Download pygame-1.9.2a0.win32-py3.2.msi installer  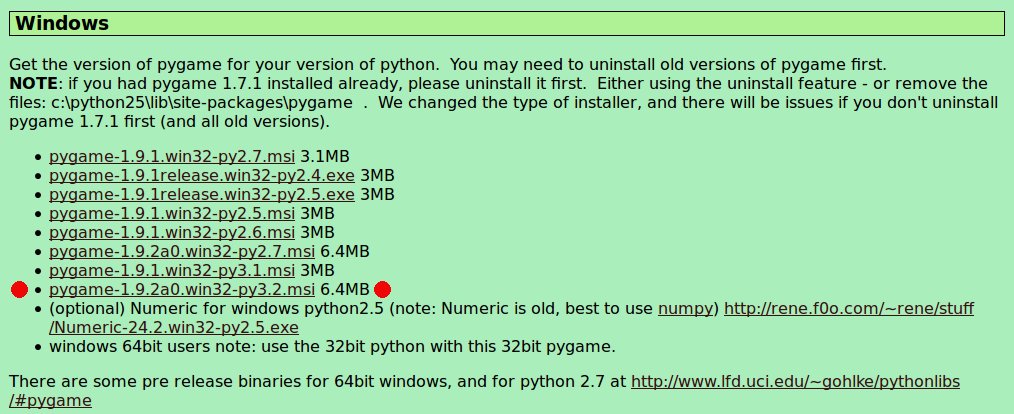point(182,289)
